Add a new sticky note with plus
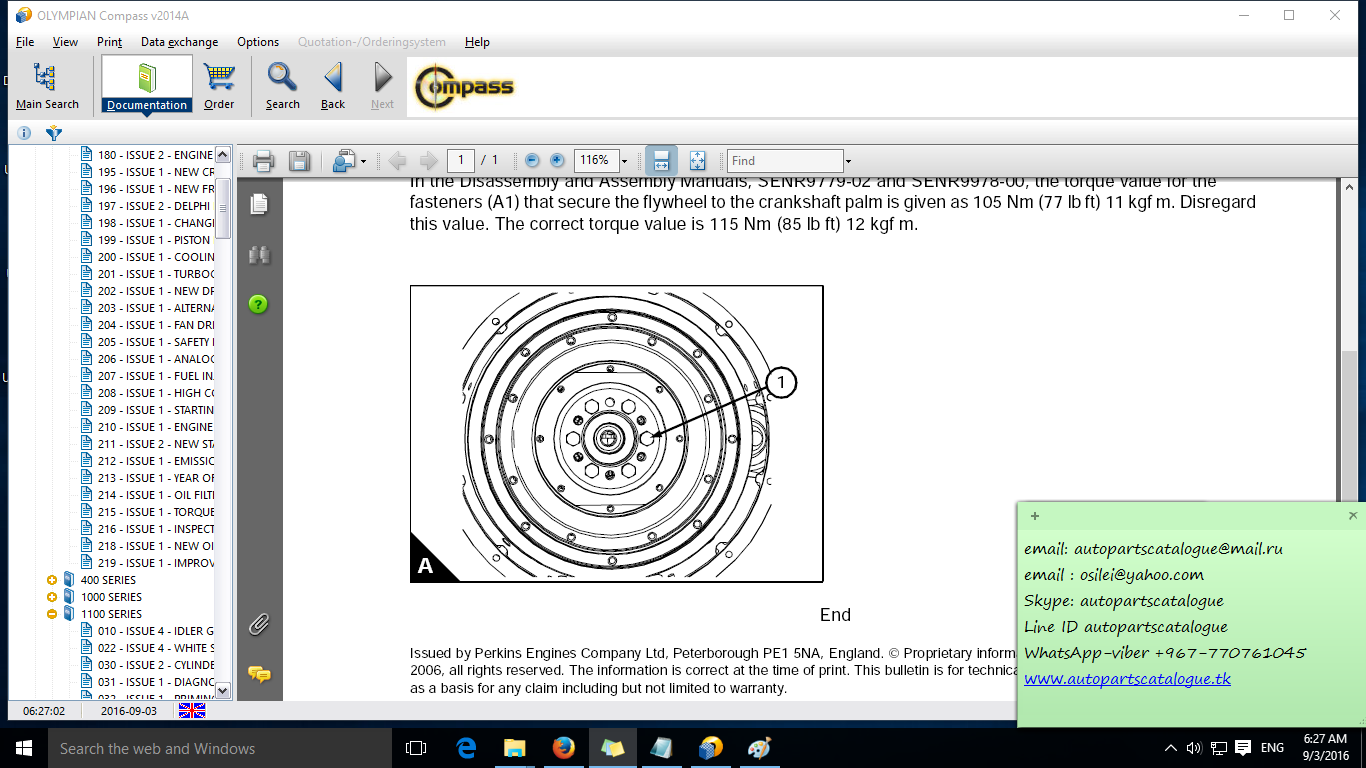Viewport: 1366px width, 768px height. [x=1035, y=516]
